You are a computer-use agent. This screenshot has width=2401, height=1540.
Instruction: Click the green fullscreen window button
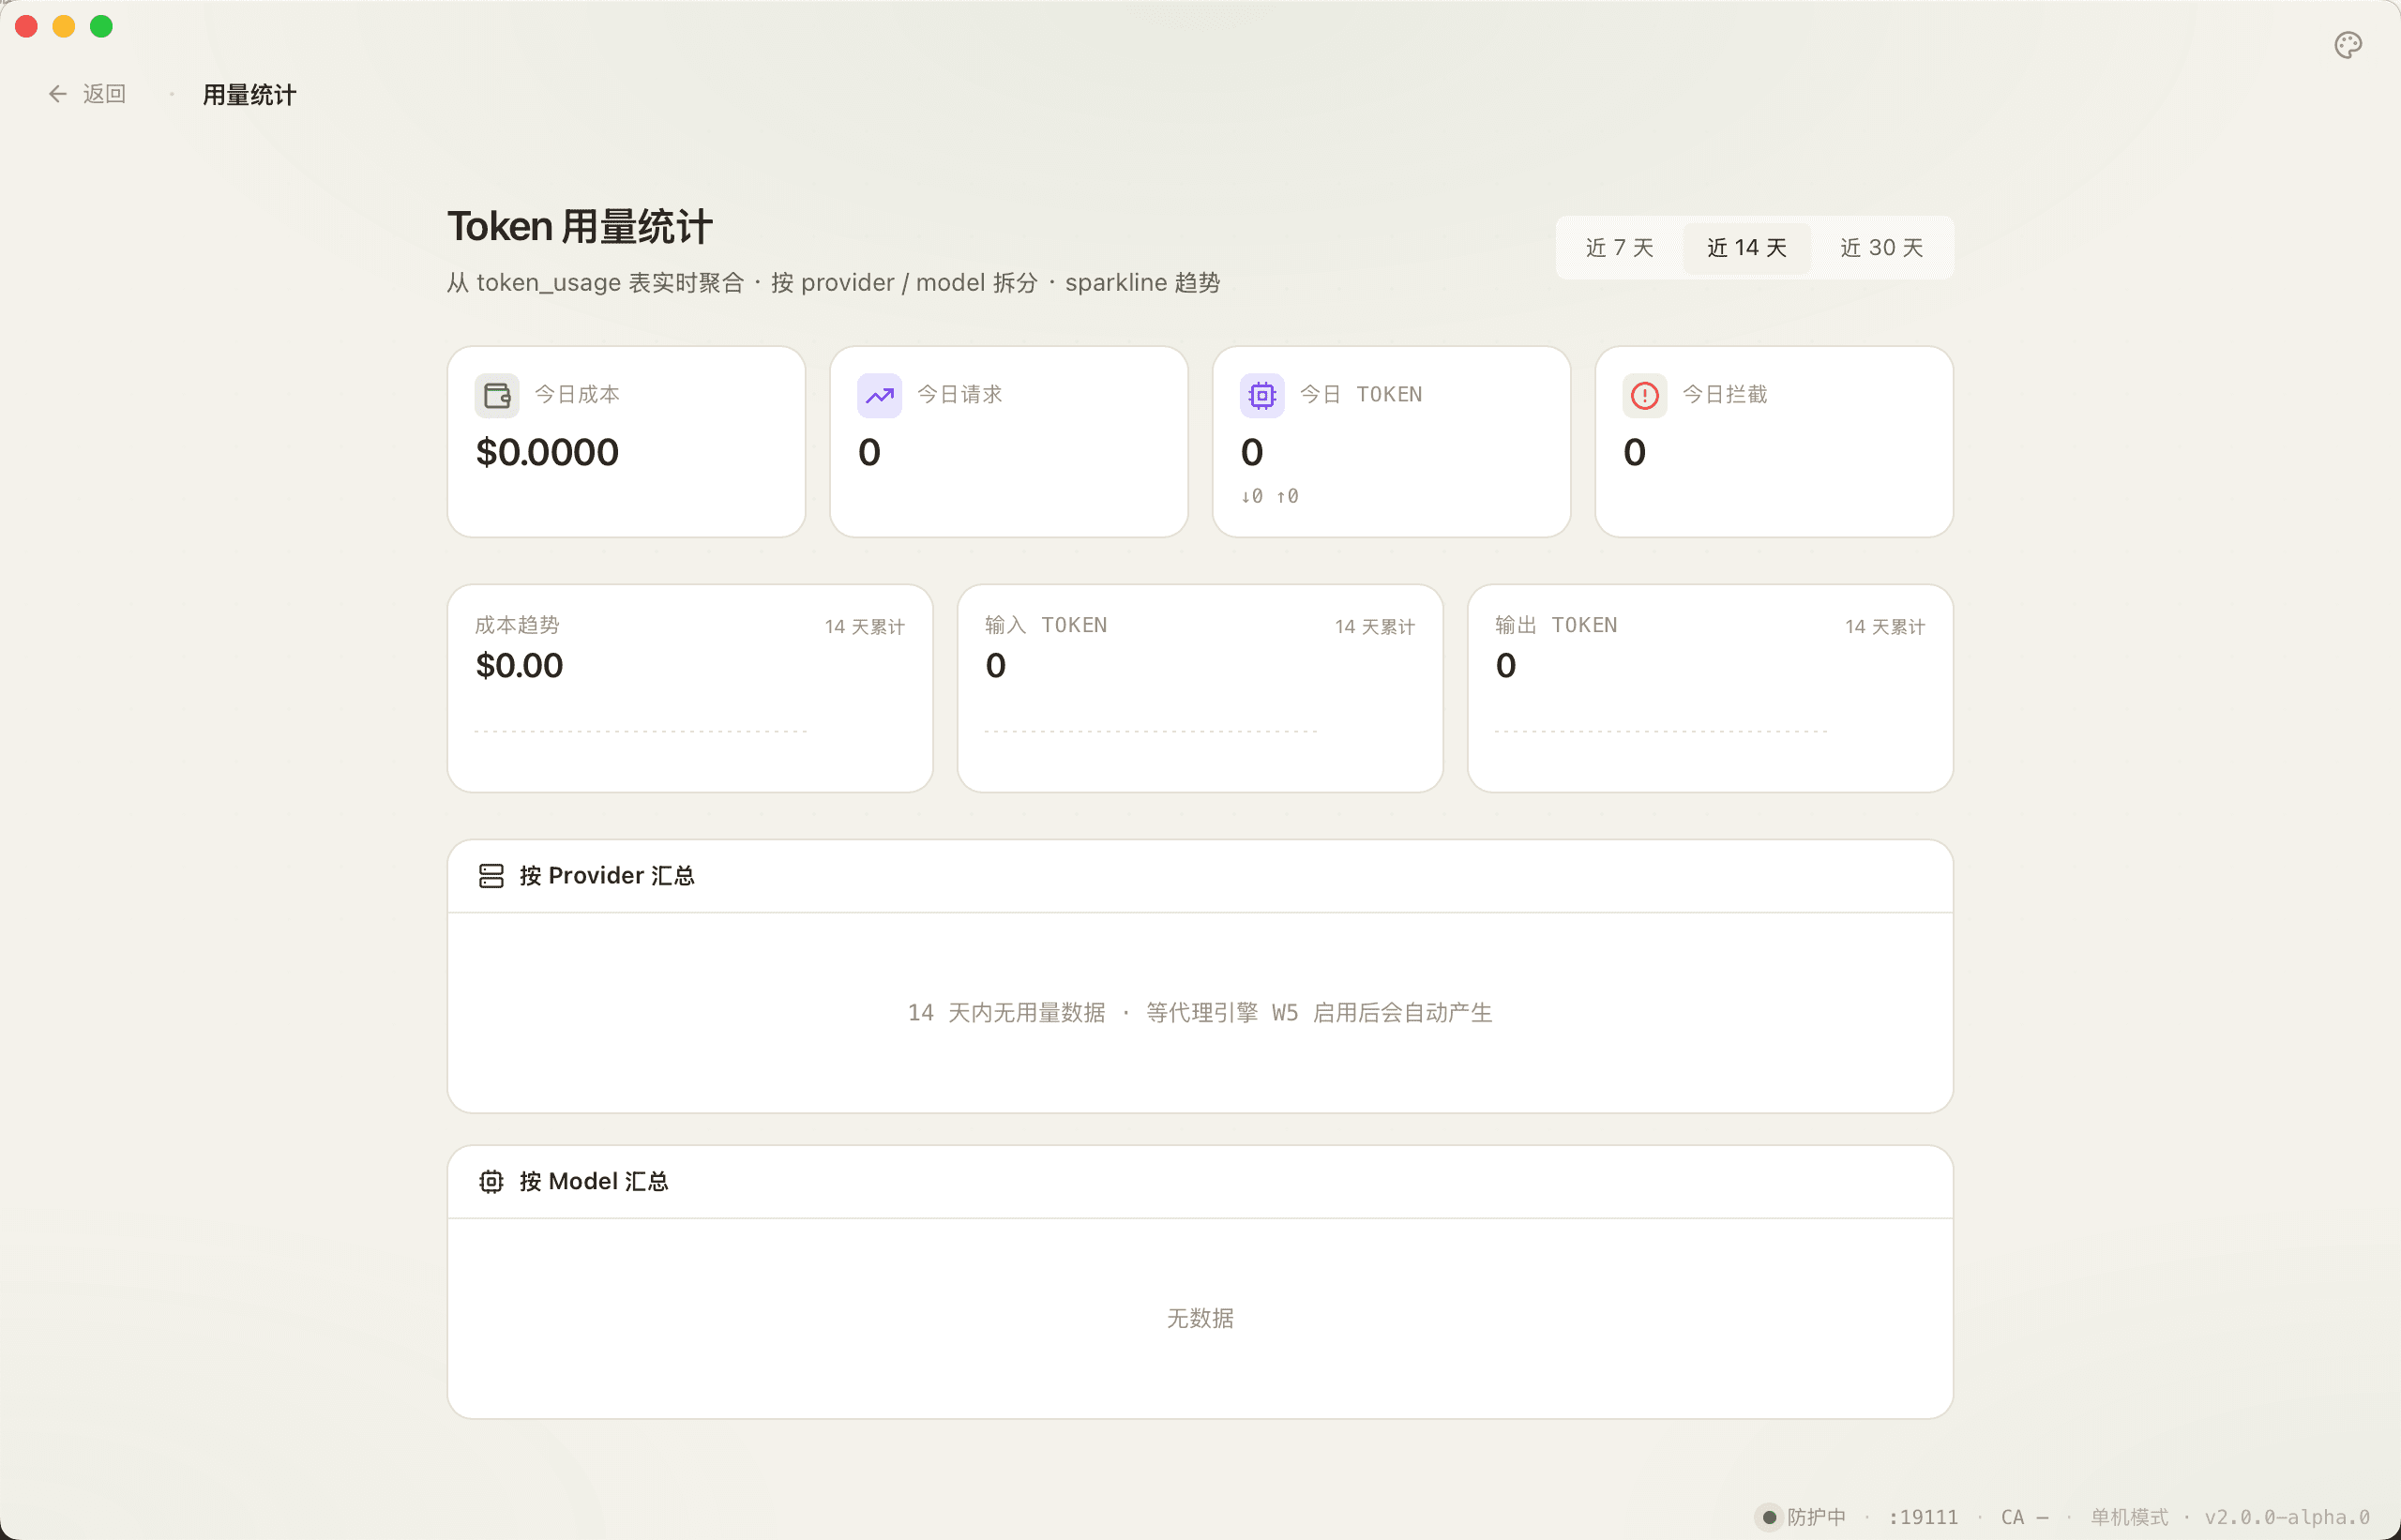coord(101,26)
